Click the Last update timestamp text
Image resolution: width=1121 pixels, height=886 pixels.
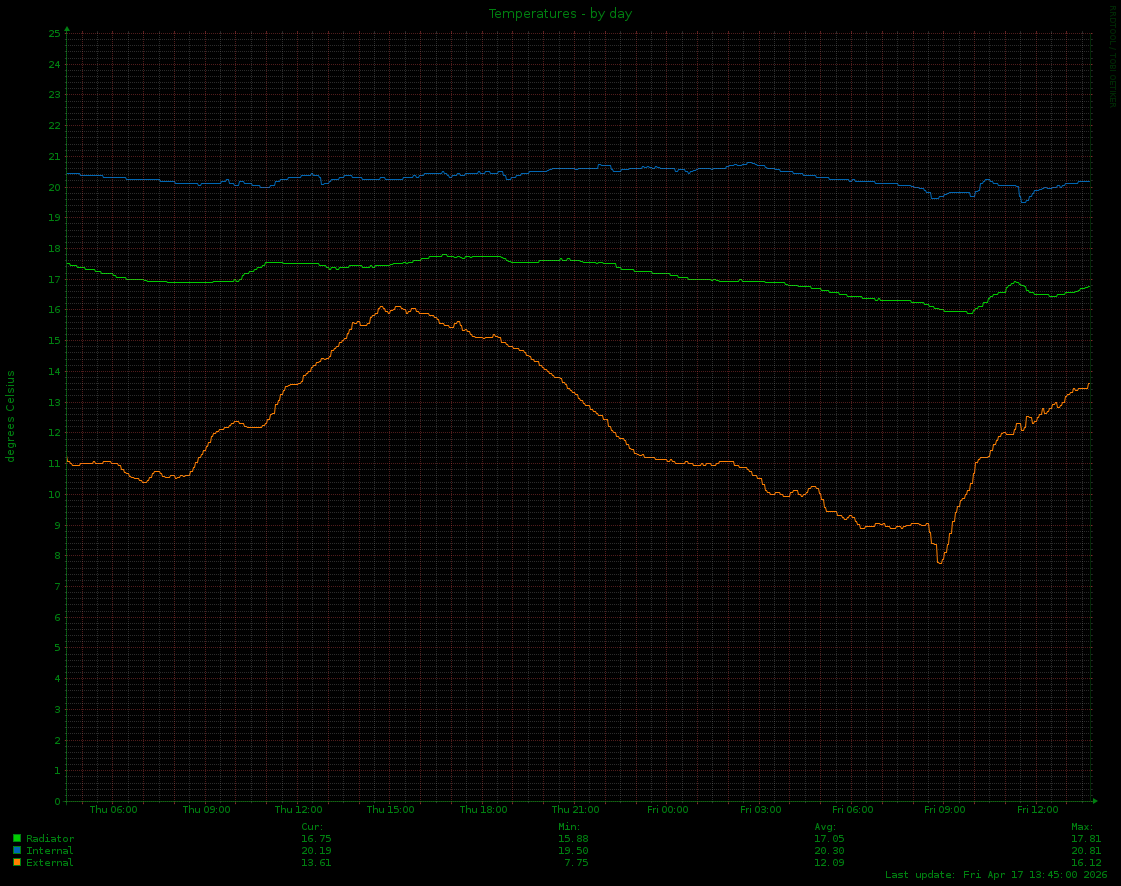pyautogui.click(x=996, y=875)
